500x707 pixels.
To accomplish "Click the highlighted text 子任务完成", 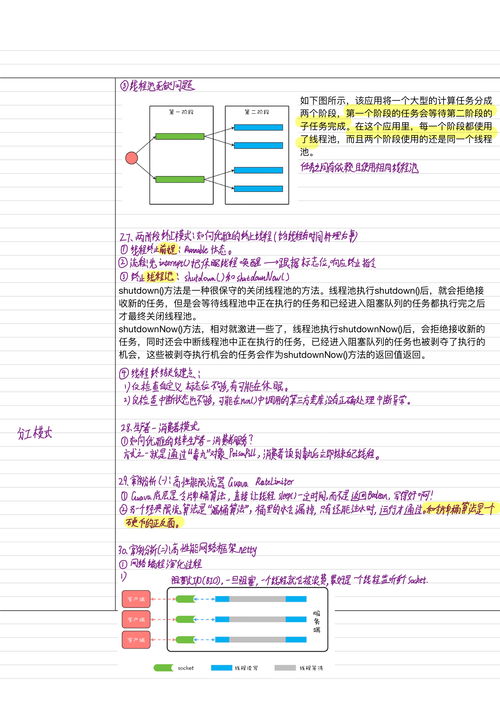I will tap(323, 126).
